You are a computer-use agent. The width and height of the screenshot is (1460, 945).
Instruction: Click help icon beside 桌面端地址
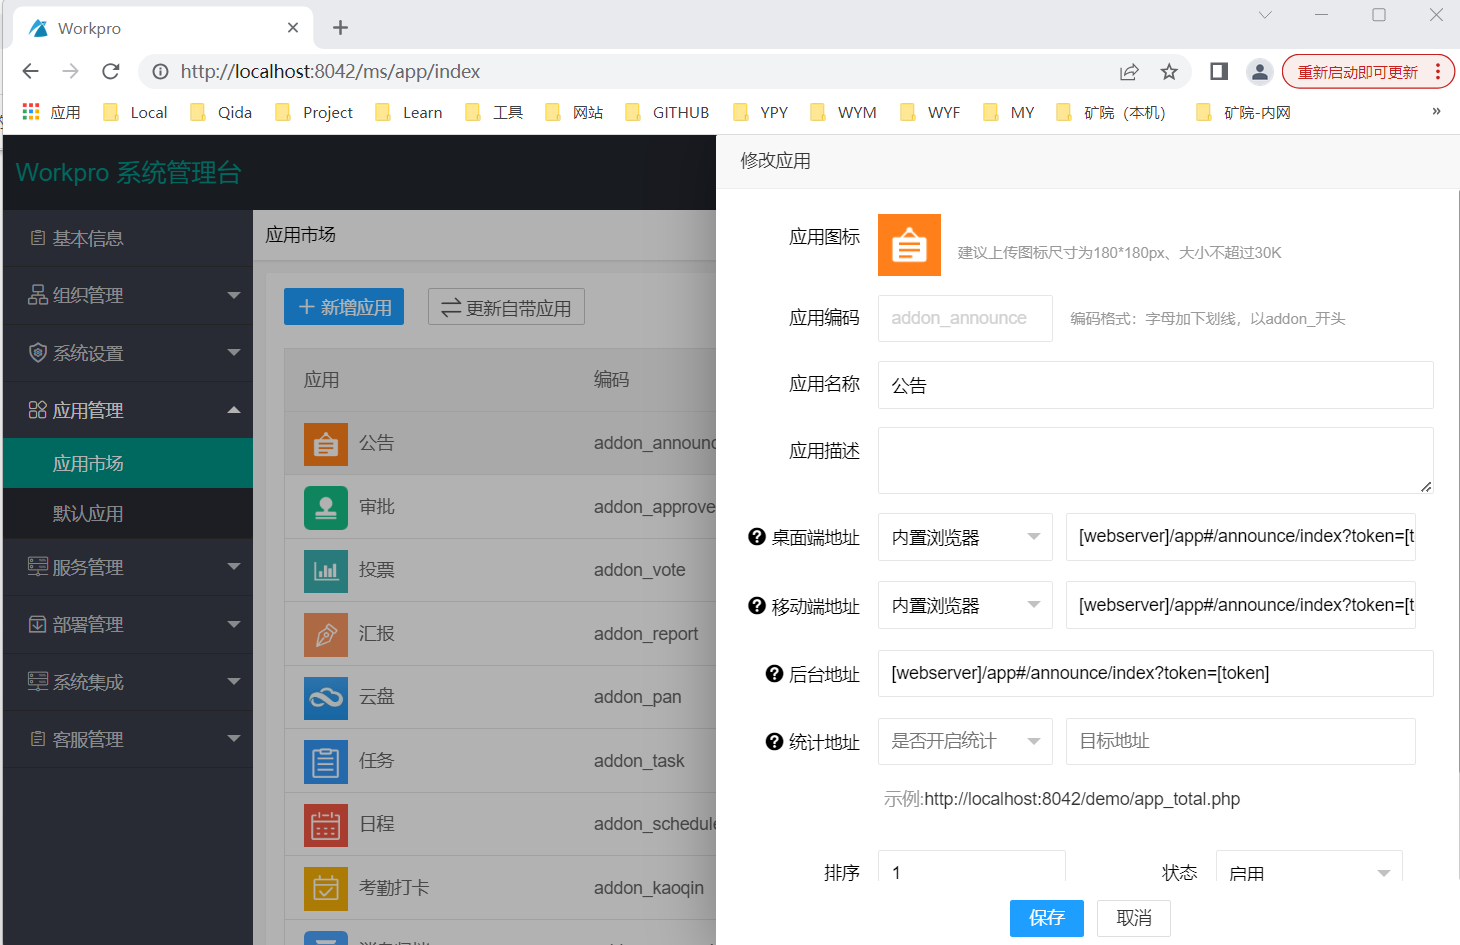[757, 537]
